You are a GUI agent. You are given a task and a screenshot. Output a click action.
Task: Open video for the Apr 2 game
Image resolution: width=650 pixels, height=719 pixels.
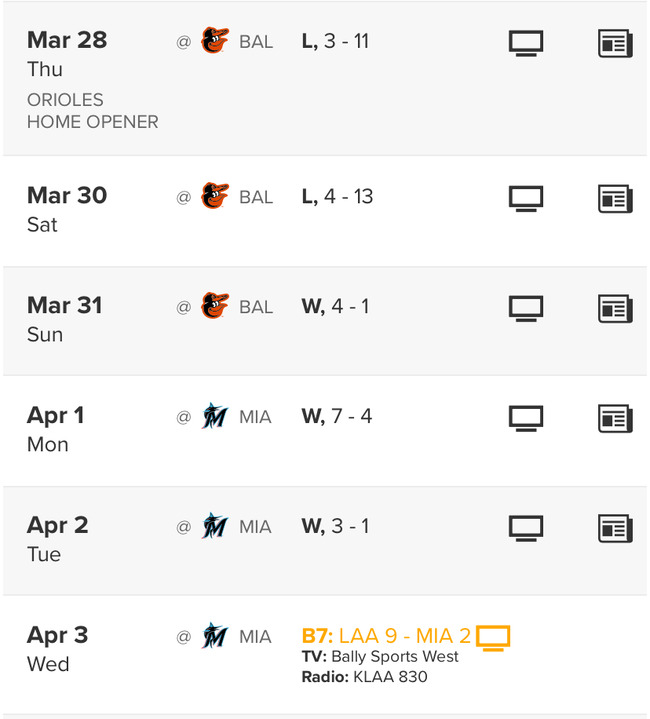[x=526, y=528]
